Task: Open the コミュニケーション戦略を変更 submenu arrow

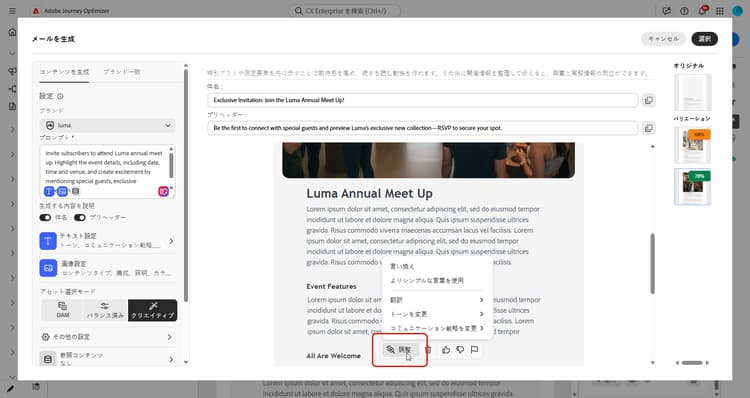Action: pyautogui.click(x=481, y=328)
